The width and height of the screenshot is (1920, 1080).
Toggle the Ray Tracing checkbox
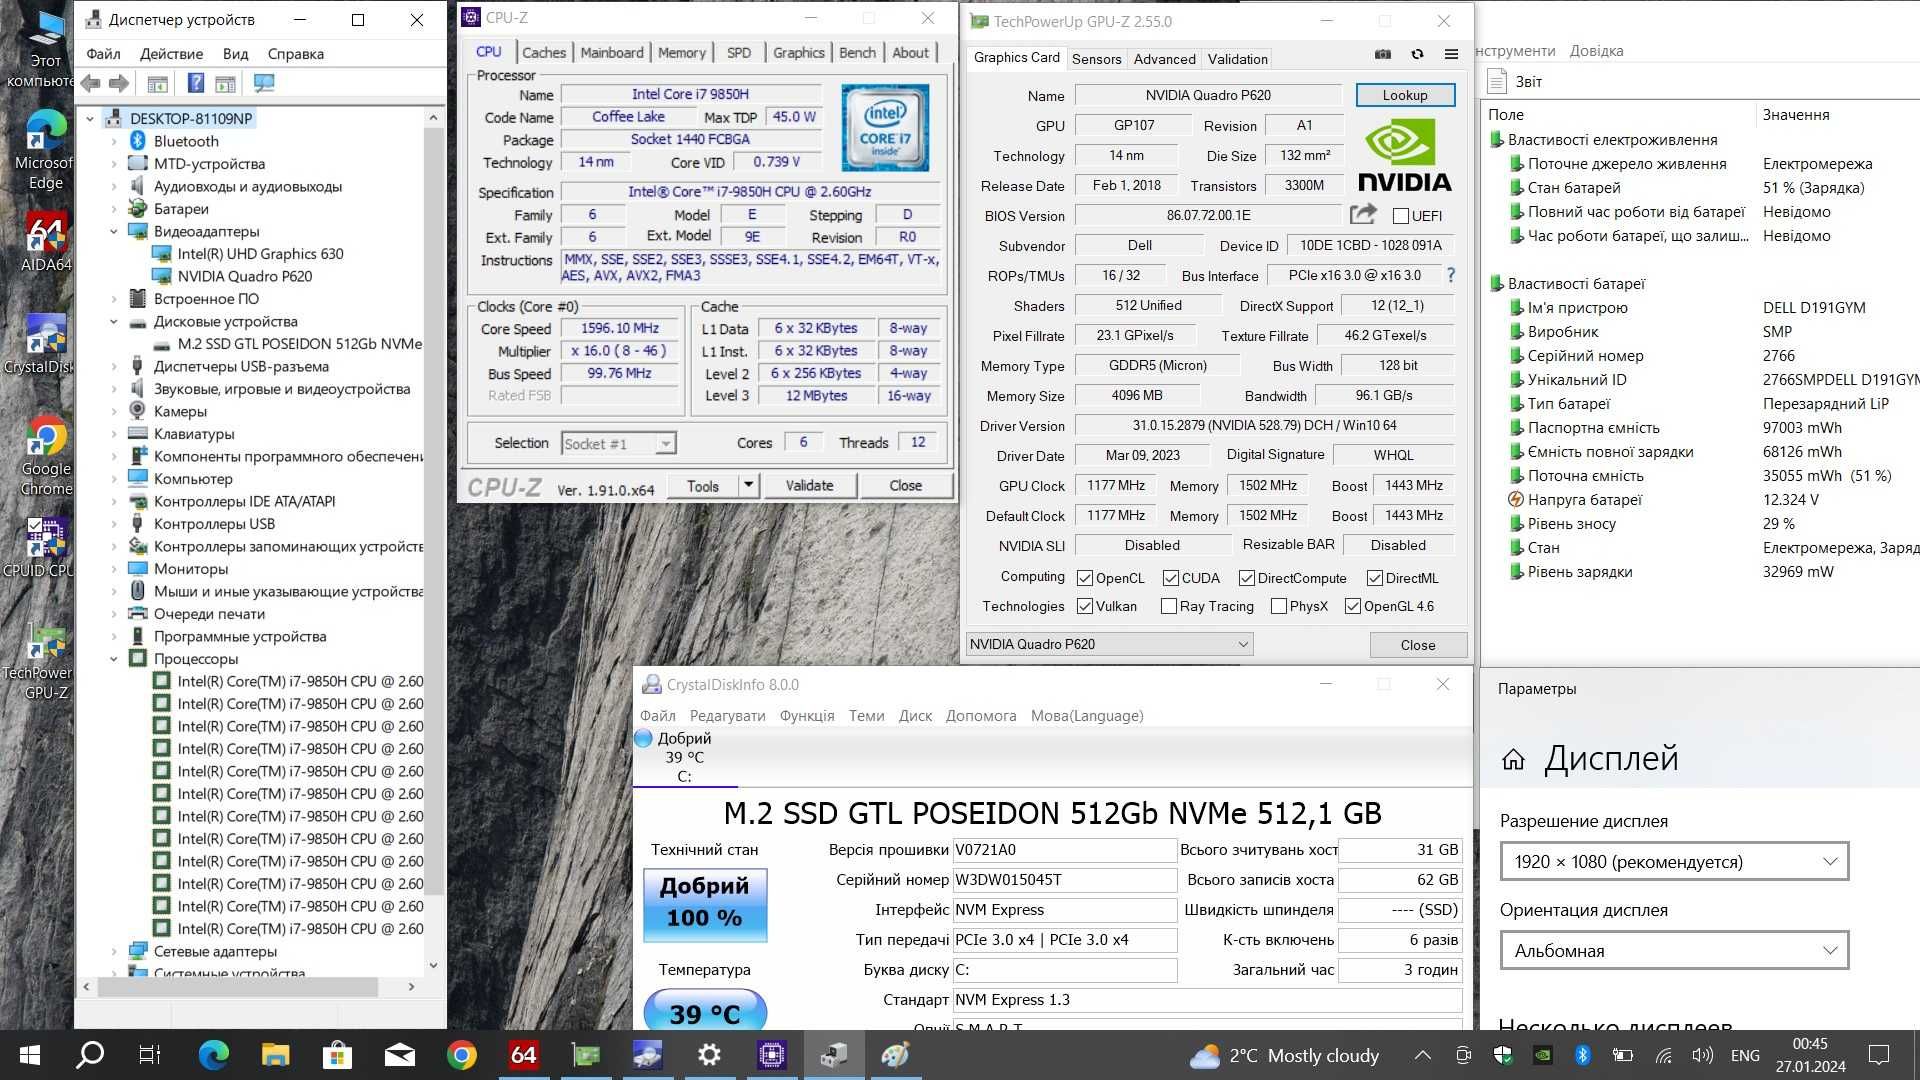(1168, 606)
